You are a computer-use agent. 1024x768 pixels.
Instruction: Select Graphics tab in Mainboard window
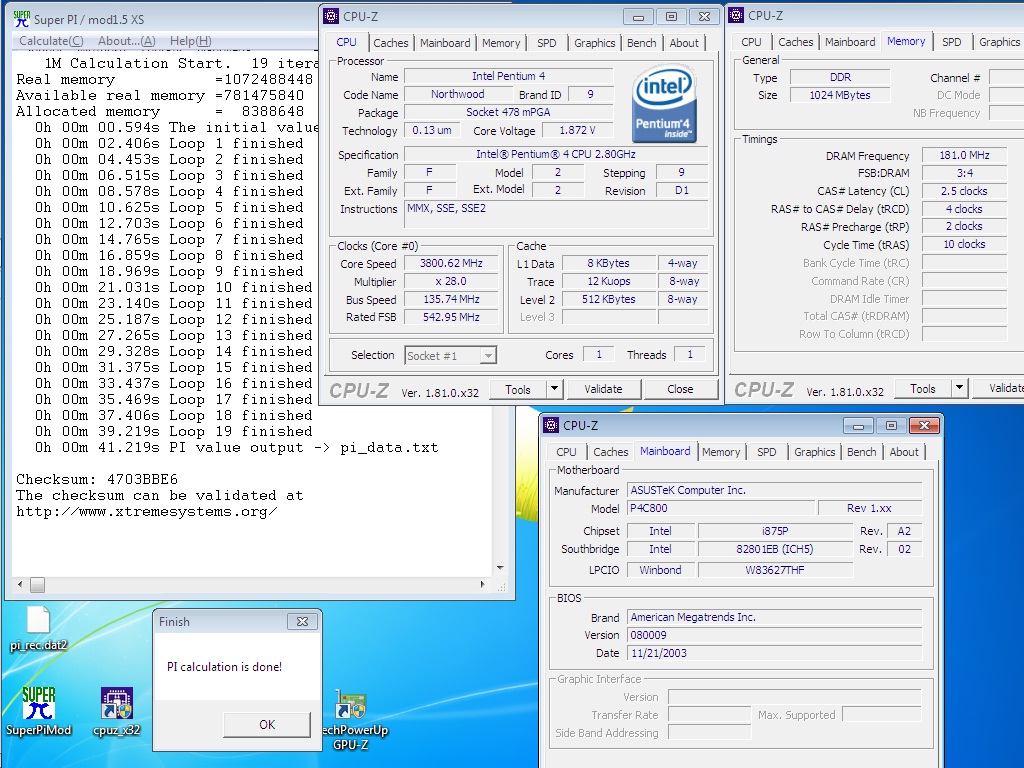814,452
